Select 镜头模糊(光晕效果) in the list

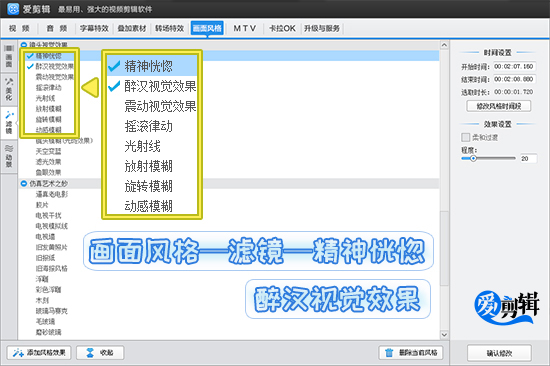point(64,141)
